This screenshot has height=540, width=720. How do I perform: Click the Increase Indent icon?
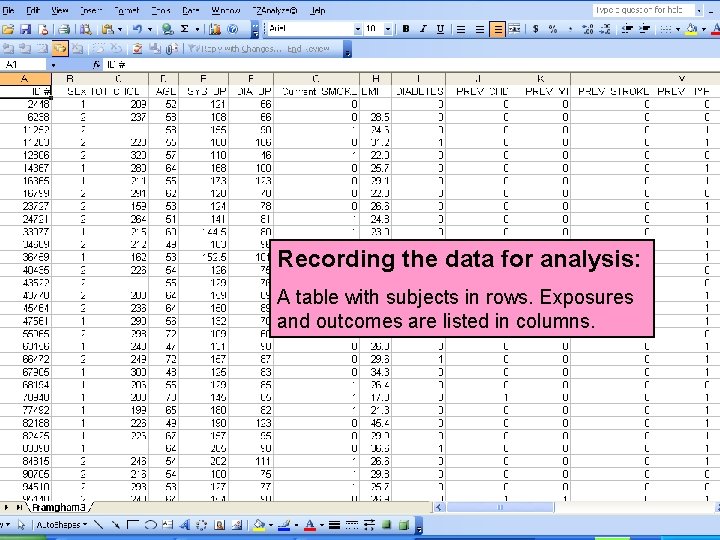(645, 29)
